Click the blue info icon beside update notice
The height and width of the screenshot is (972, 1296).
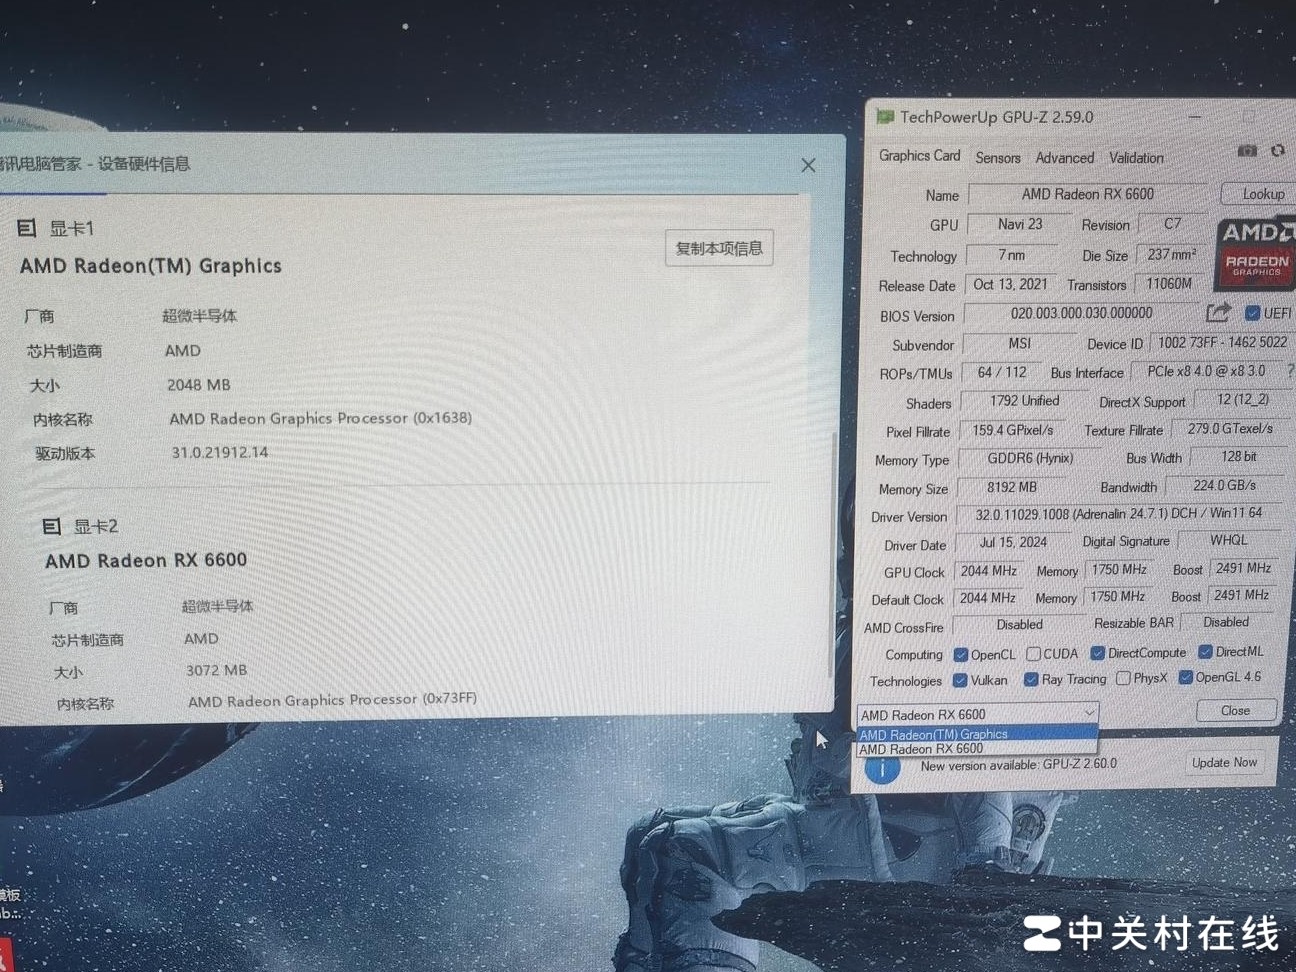pyautogui.click(x=881, y=768)
